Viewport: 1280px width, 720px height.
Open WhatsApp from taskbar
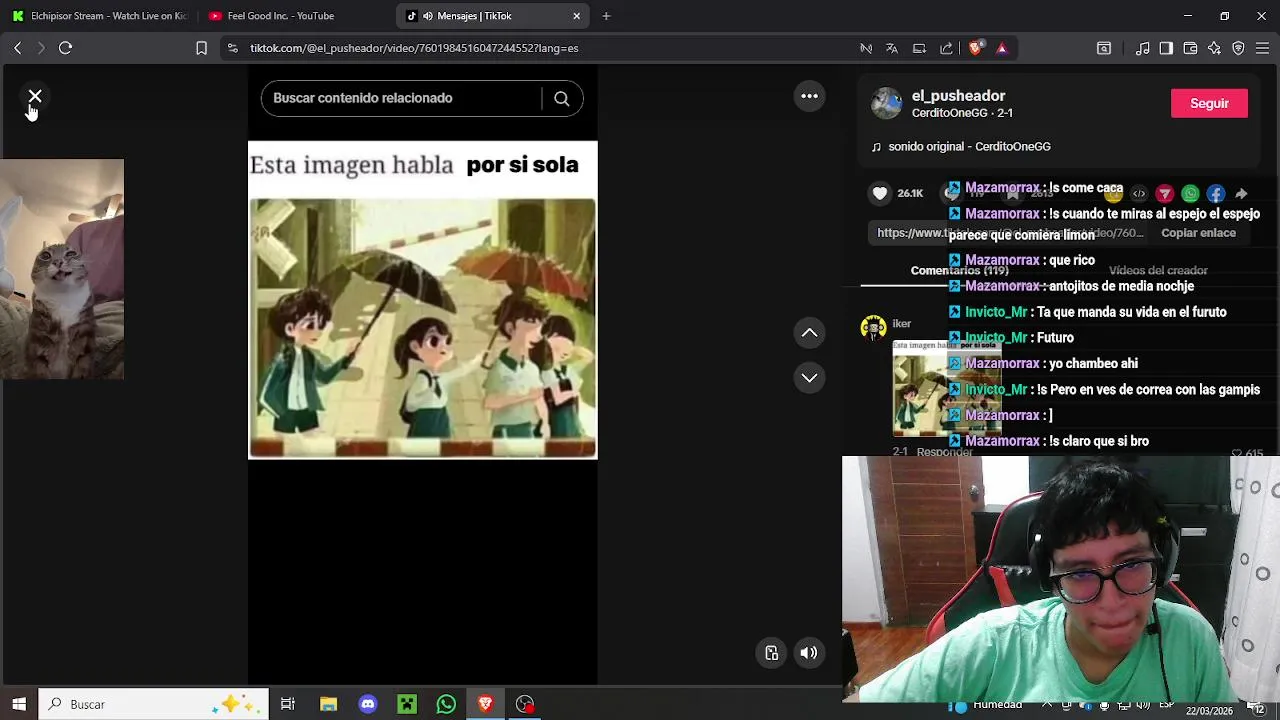coord(446,704)
